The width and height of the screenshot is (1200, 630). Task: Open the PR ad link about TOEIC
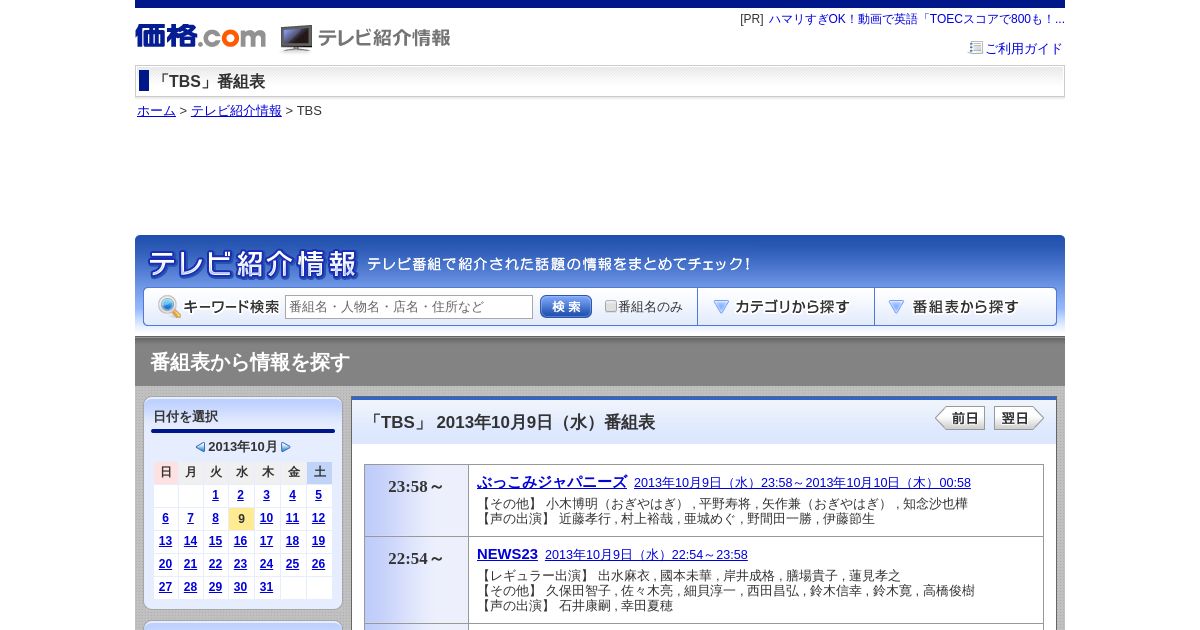click(916, 19)
